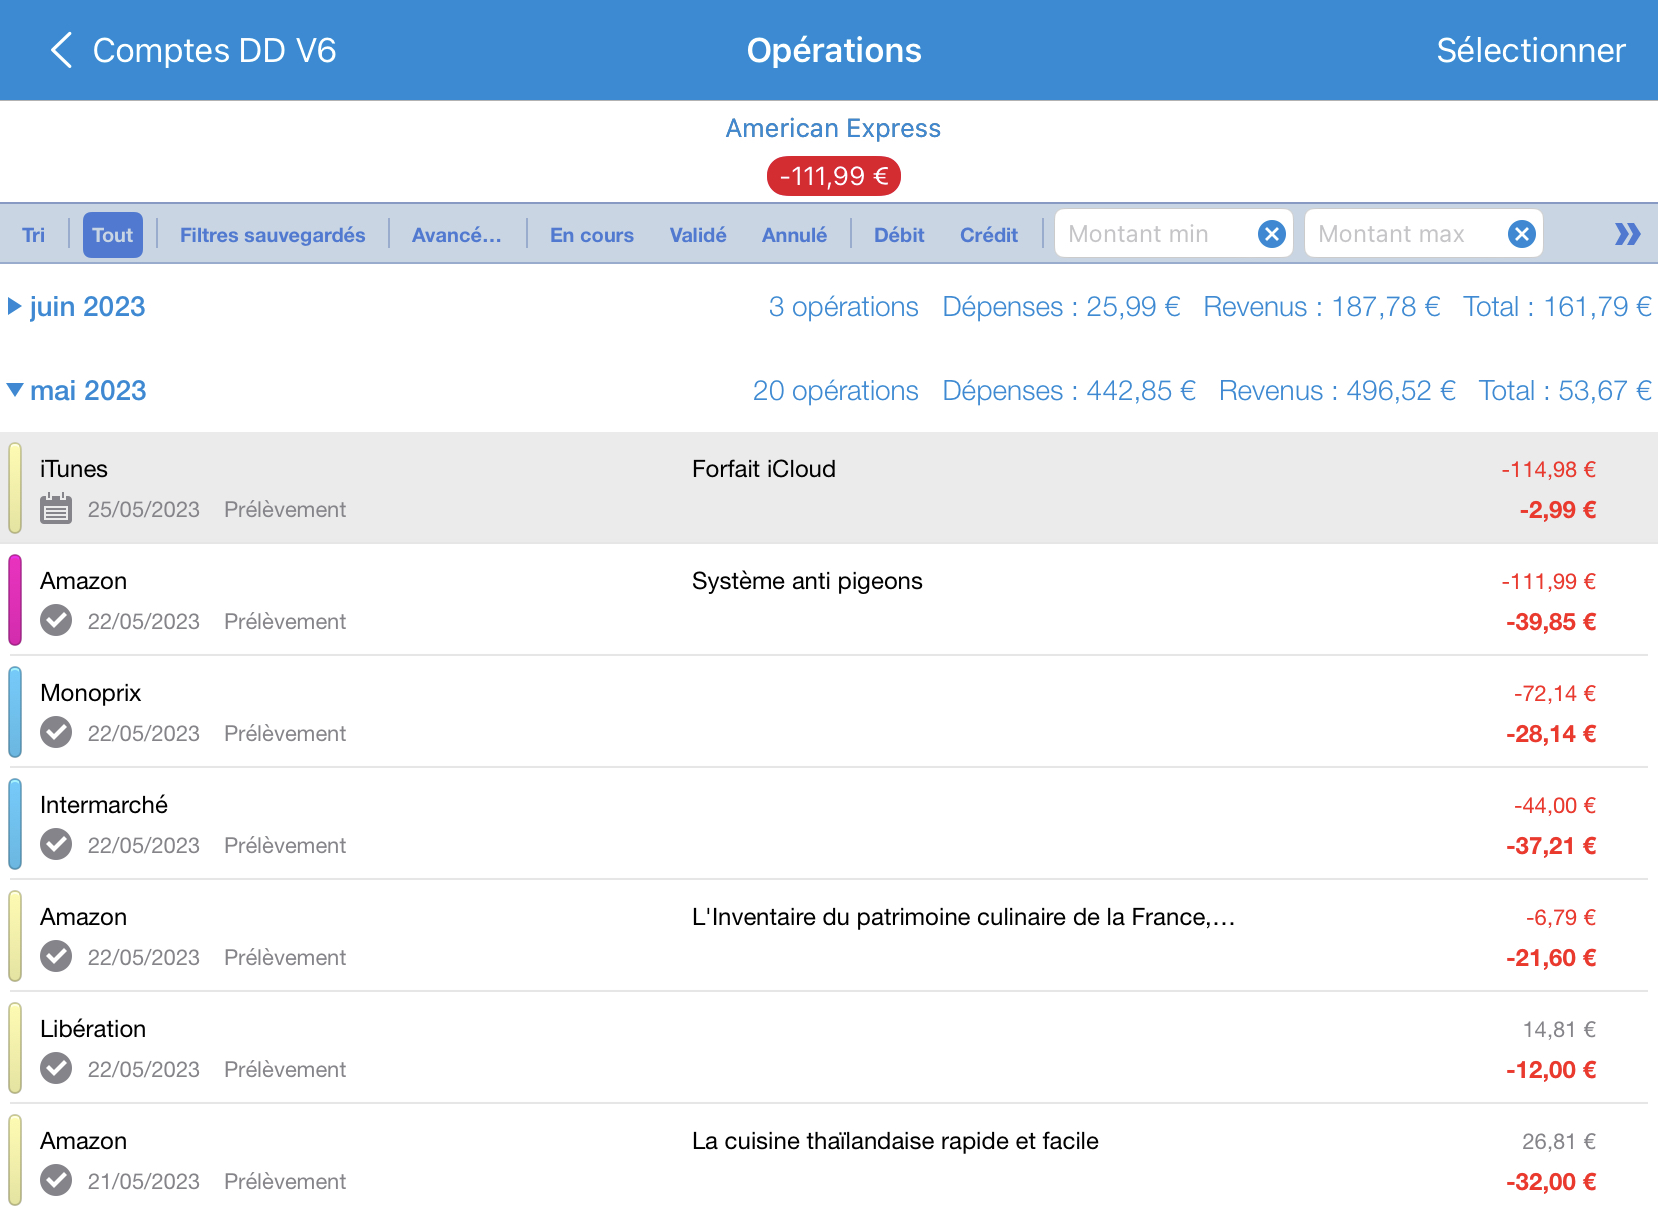Tap the 21/05/2023 date on Amazon row
This screenshot has height=1212, width=1658.
[144, 1182]
